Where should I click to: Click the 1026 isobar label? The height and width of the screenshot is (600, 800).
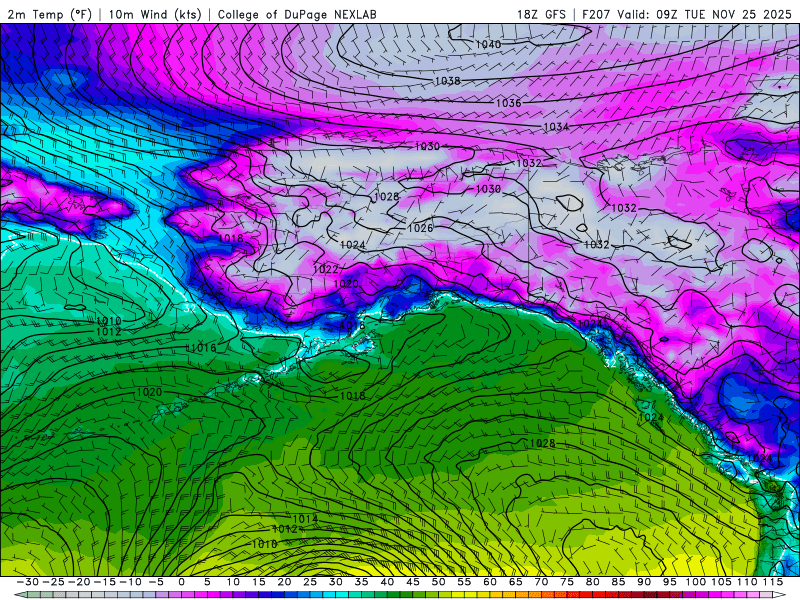tap(420, 228)
